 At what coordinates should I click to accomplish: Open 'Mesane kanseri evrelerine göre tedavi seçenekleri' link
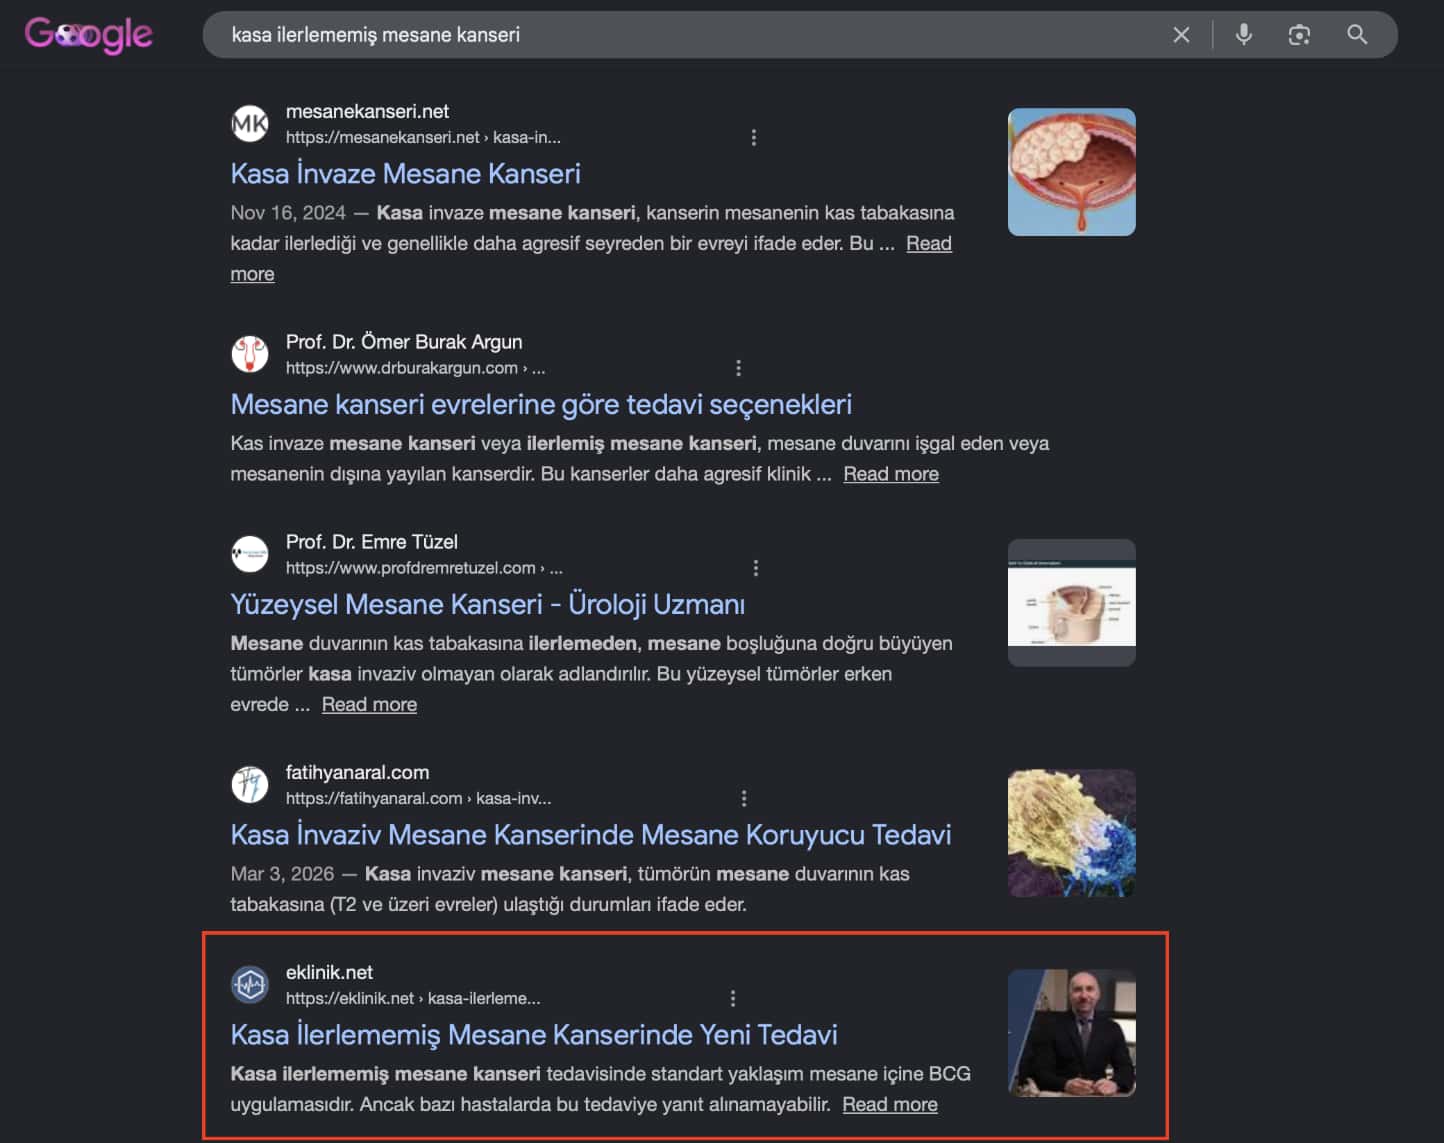tap(541, 405)
